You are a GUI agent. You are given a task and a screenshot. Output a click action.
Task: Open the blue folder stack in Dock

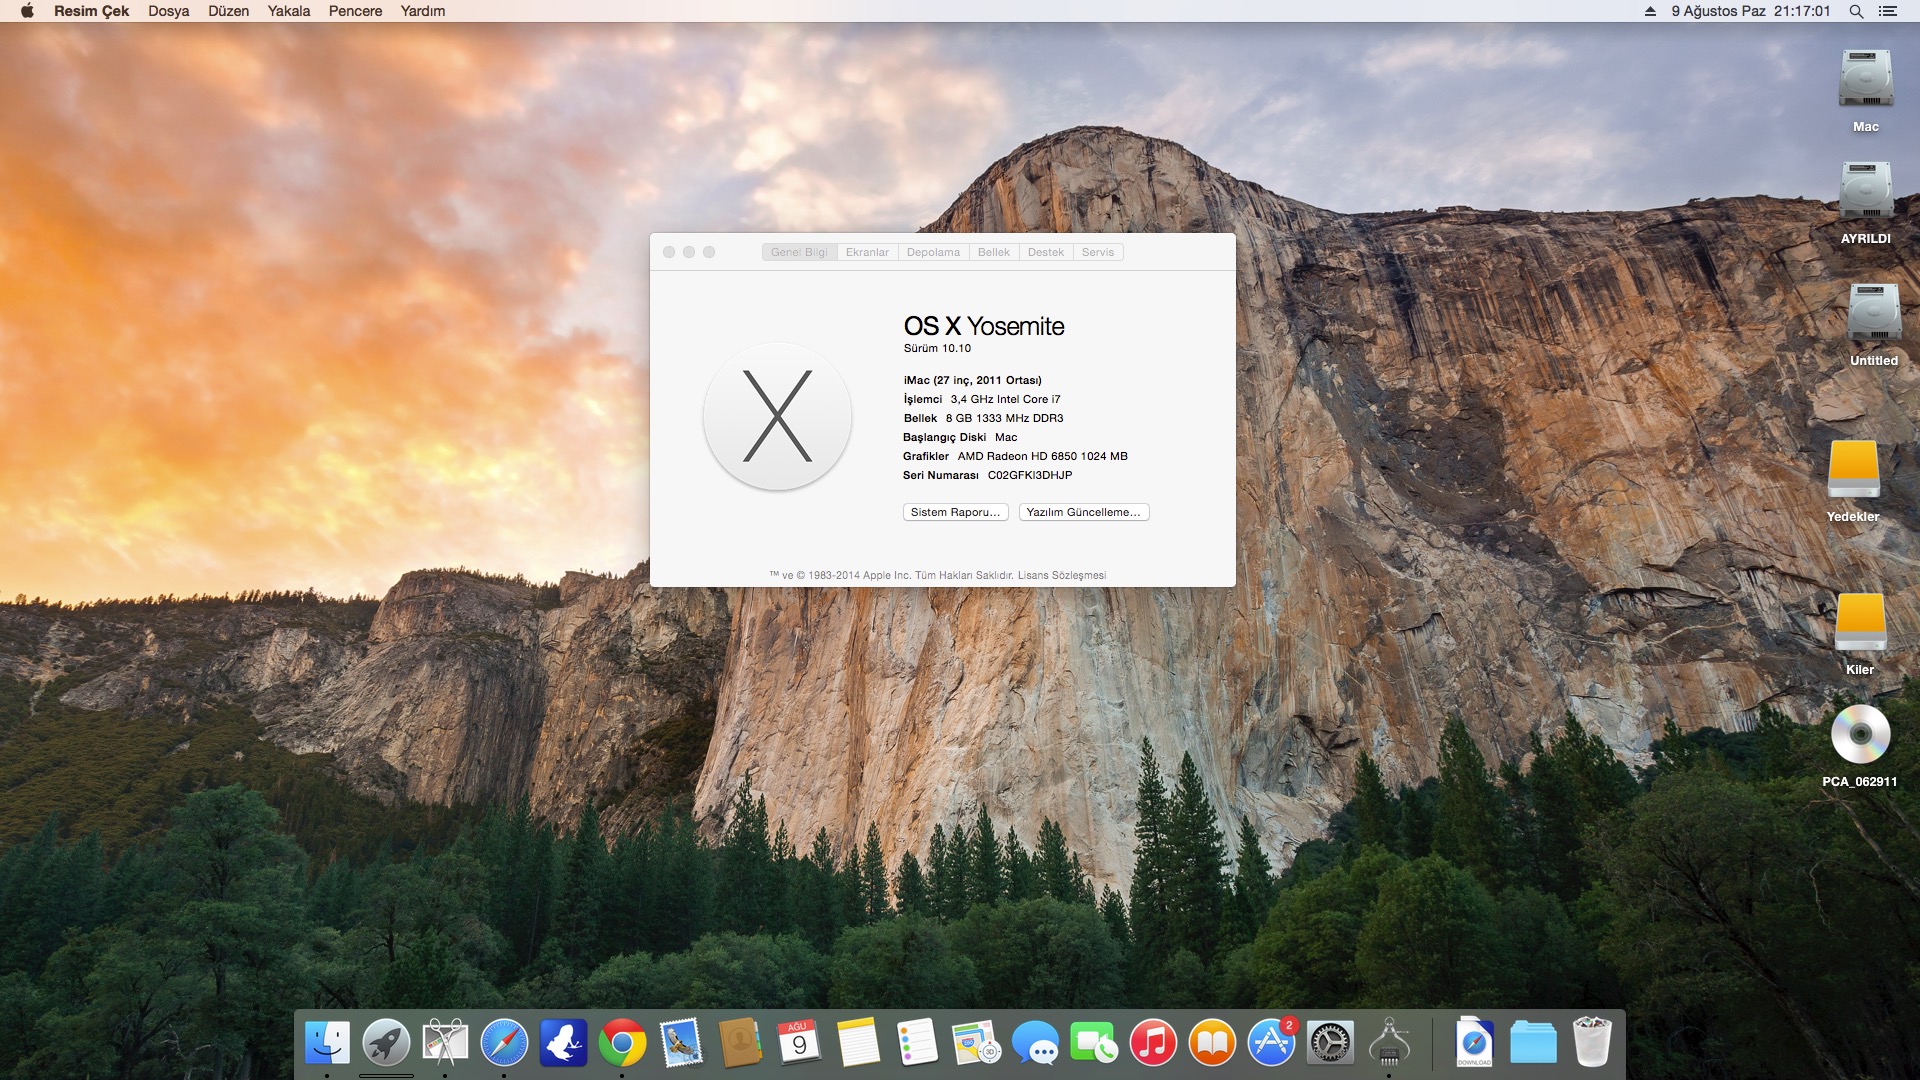coord(1533,1043)
